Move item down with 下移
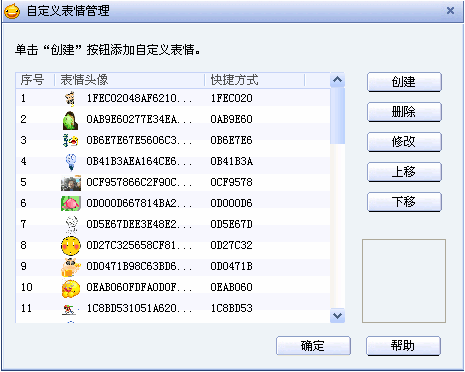 pos(404,202)
